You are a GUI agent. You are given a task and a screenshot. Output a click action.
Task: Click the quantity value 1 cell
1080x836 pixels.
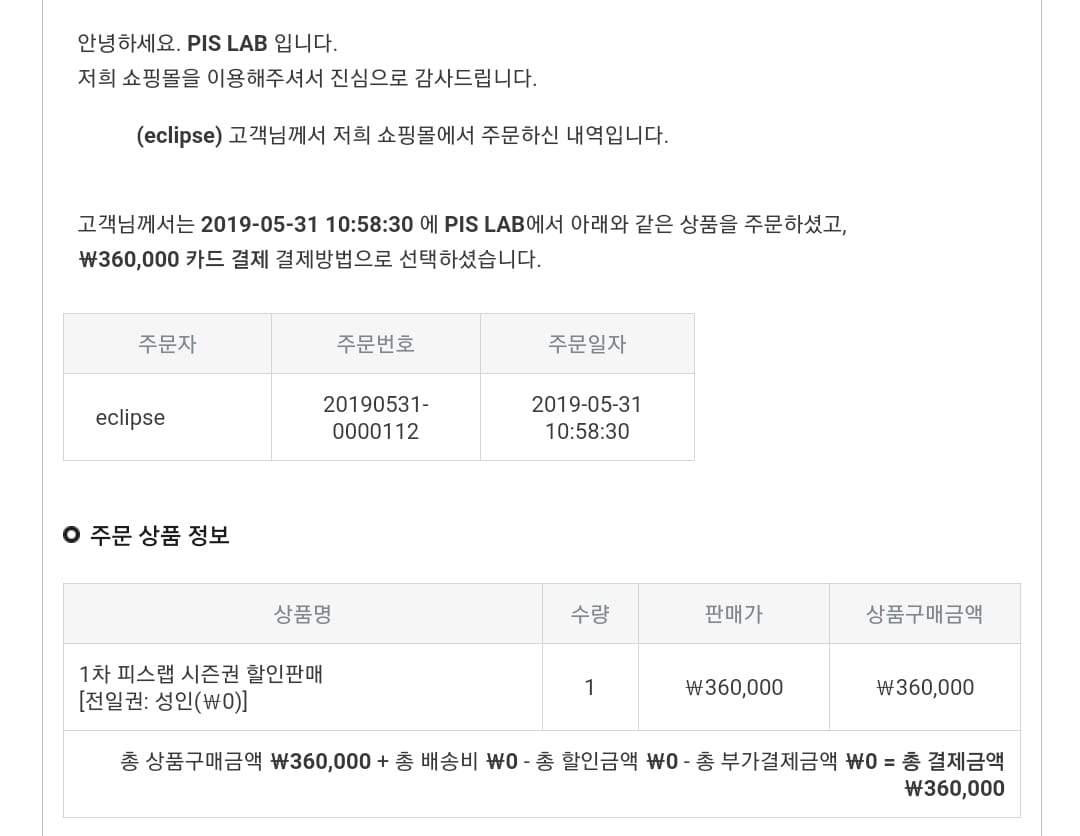tap(590, 687)
